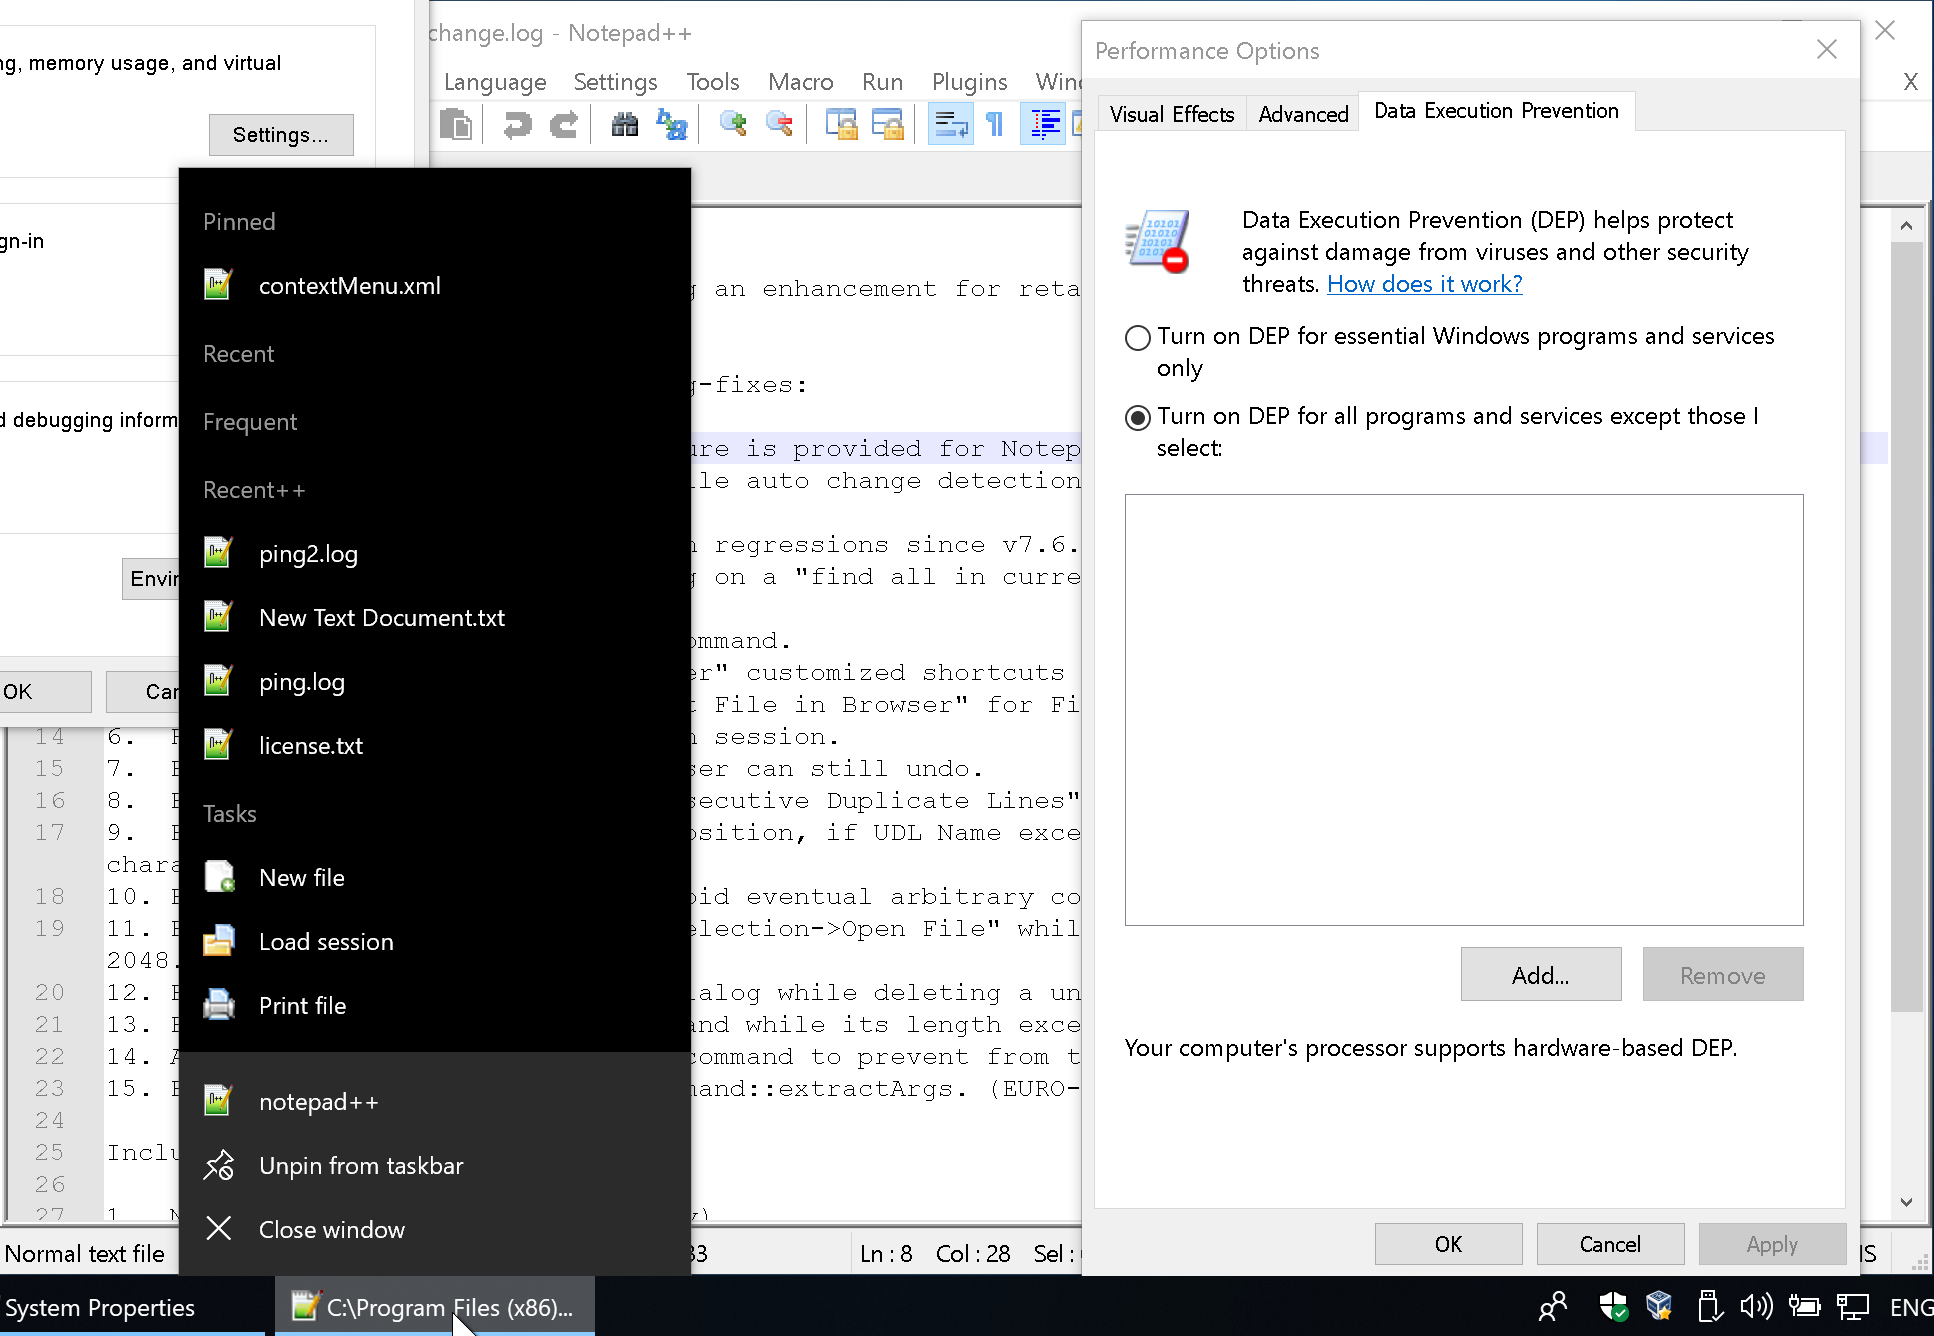This screenshot has height=1336, width=1934.
Task: Click the Find binoculars toolbar icon
Action: [625, 125]
